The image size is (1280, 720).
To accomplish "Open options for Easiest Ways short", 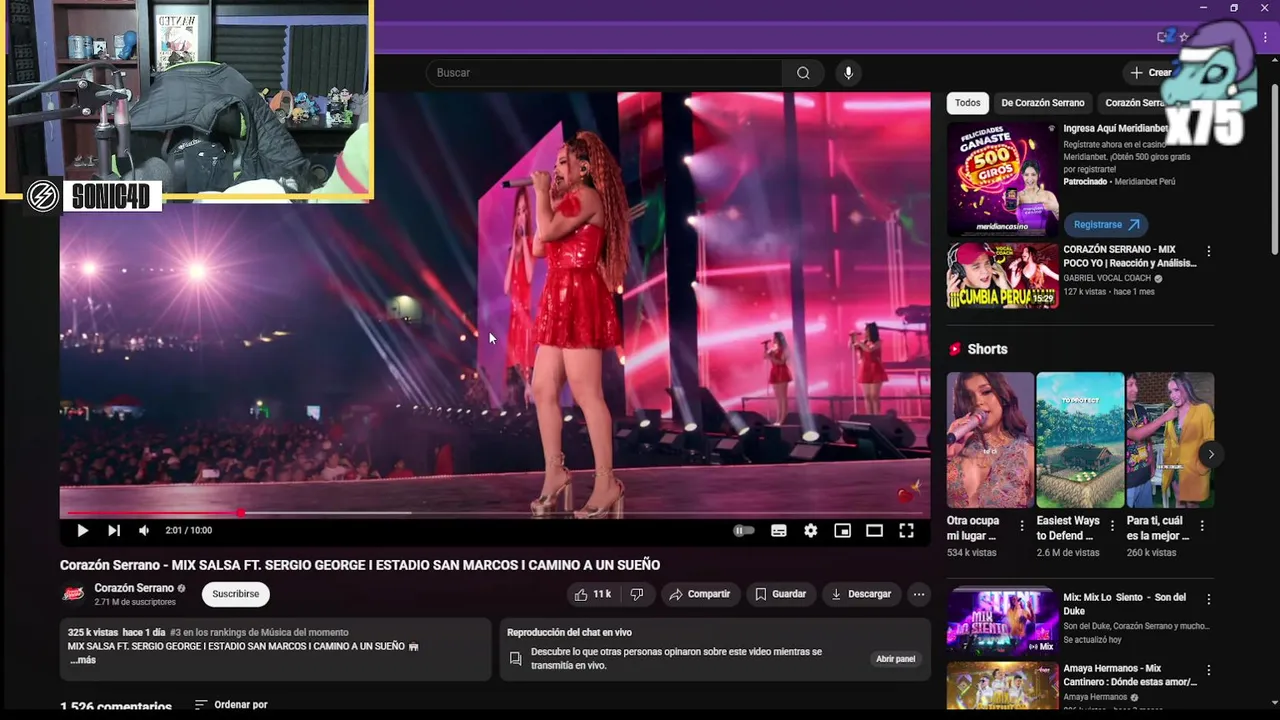I will click(x=1112, y=526).
